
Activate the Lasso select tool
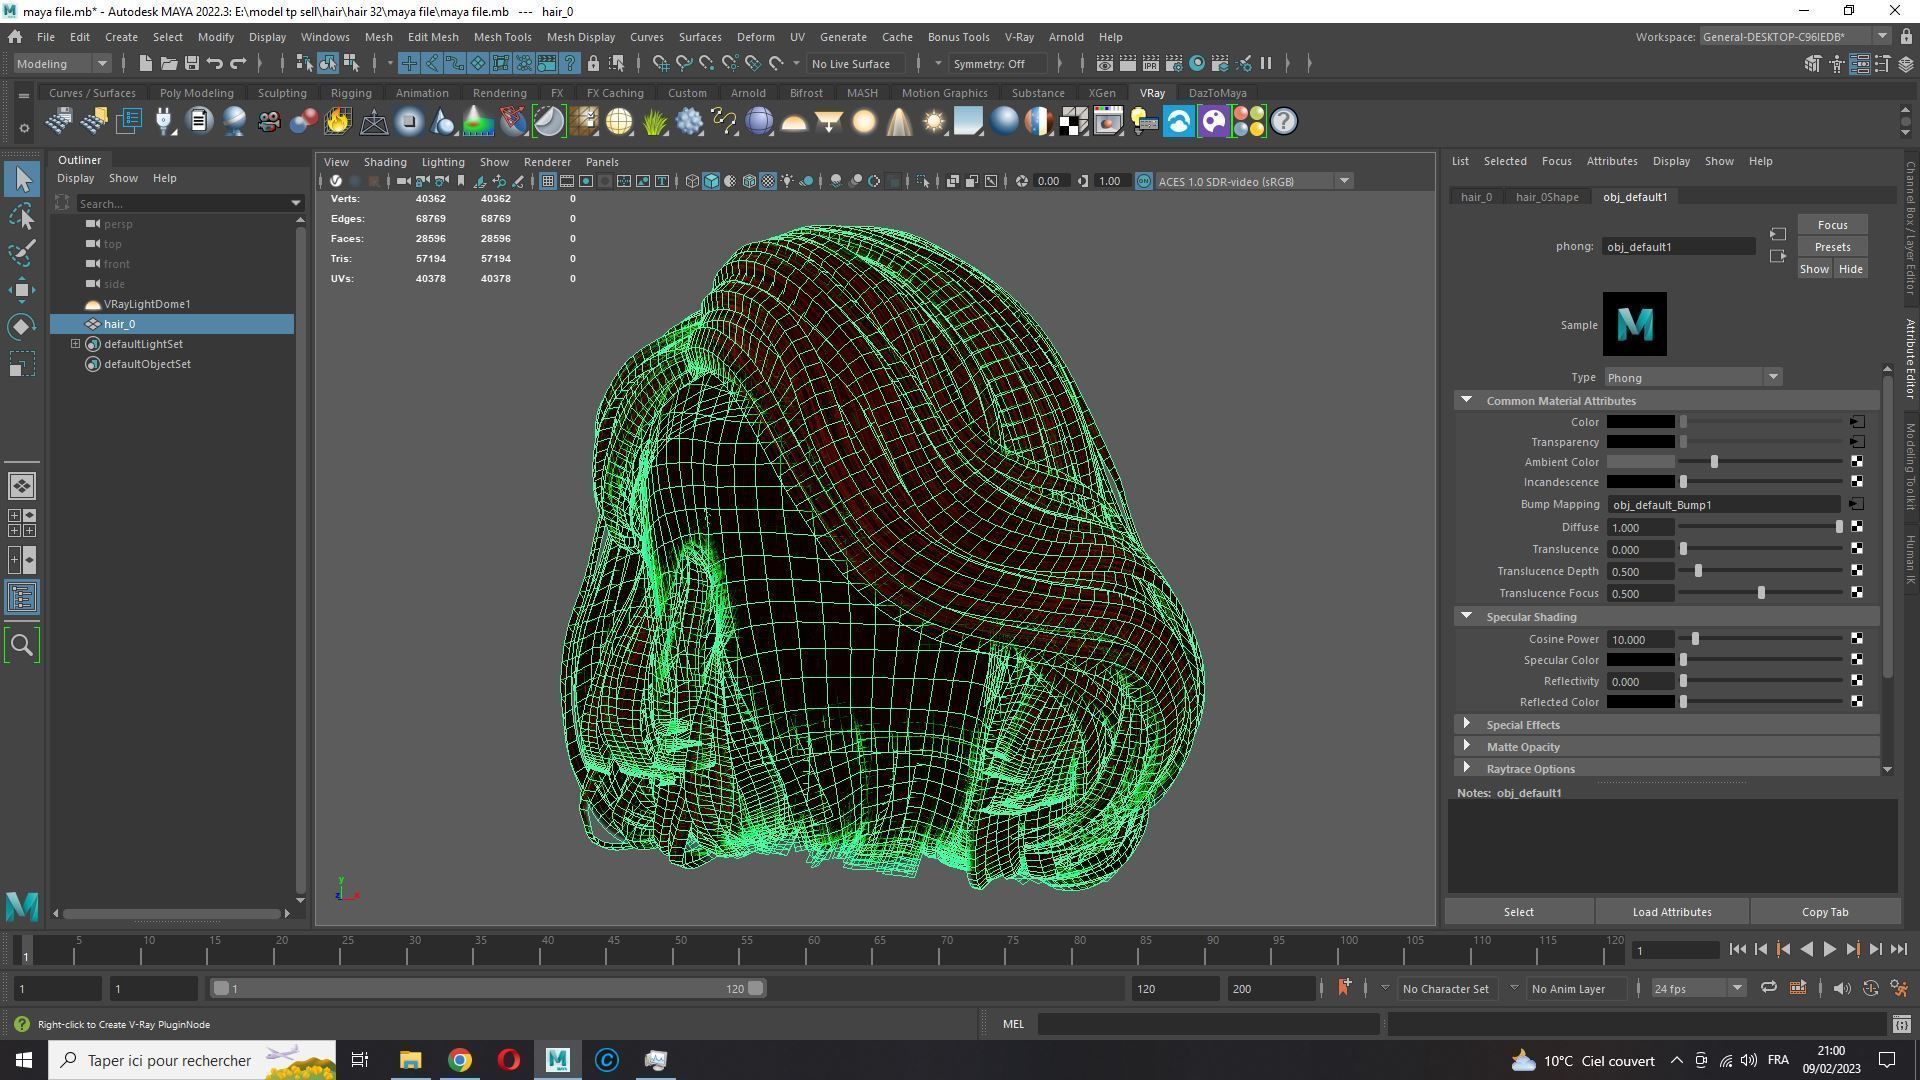22,216
